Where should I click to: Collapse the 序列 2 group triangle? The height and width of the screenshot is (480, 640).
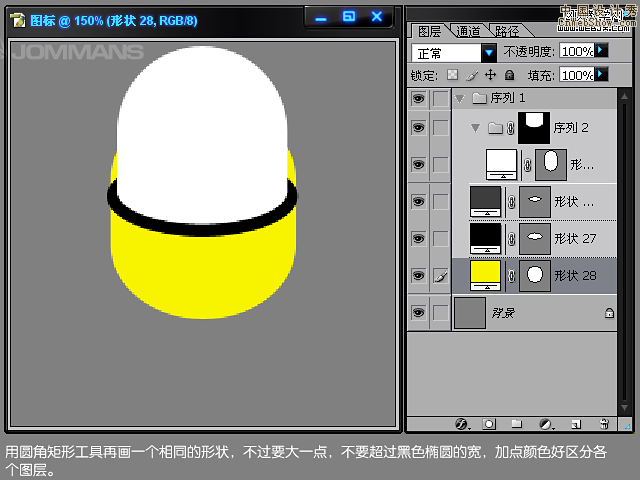[475, 128]
